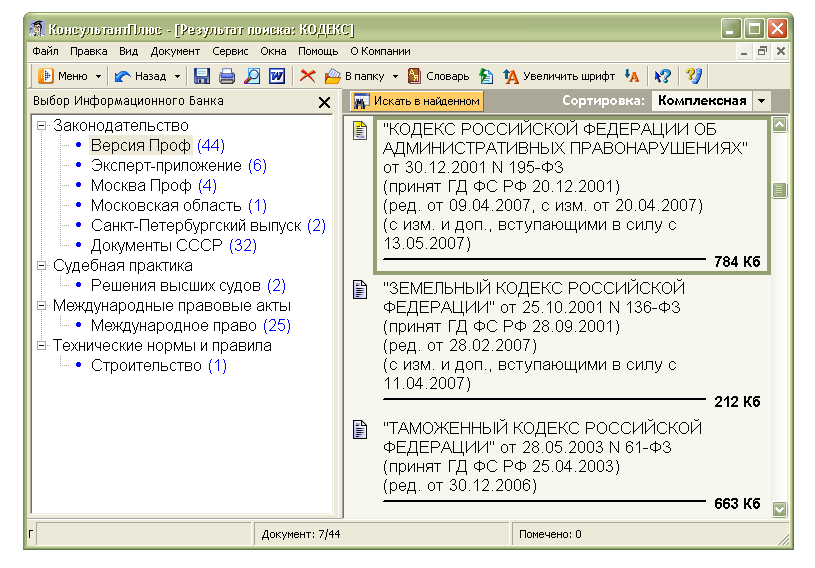Image resolution: width=815 pixels, height=568 pixels.
Task: Select Документы СССР (32) bank
Action: [x=174, y=245]
